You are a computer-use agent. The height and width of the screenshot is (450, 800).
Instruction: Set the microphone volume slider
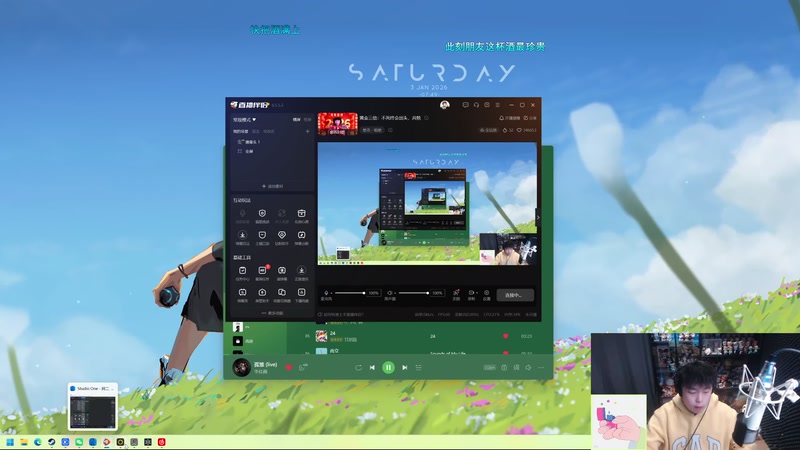[x=349, y=293]
